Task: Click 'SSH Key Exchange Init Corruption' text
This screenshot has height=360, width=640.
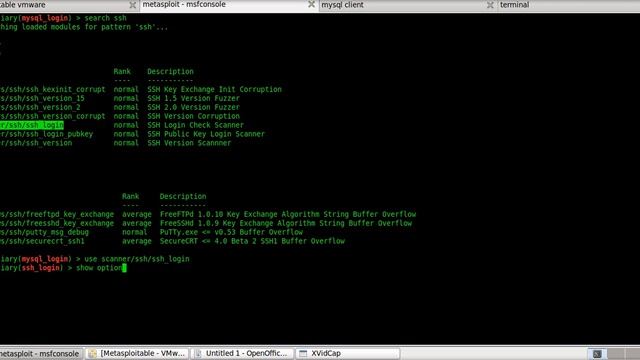Action: click(214, 89)
